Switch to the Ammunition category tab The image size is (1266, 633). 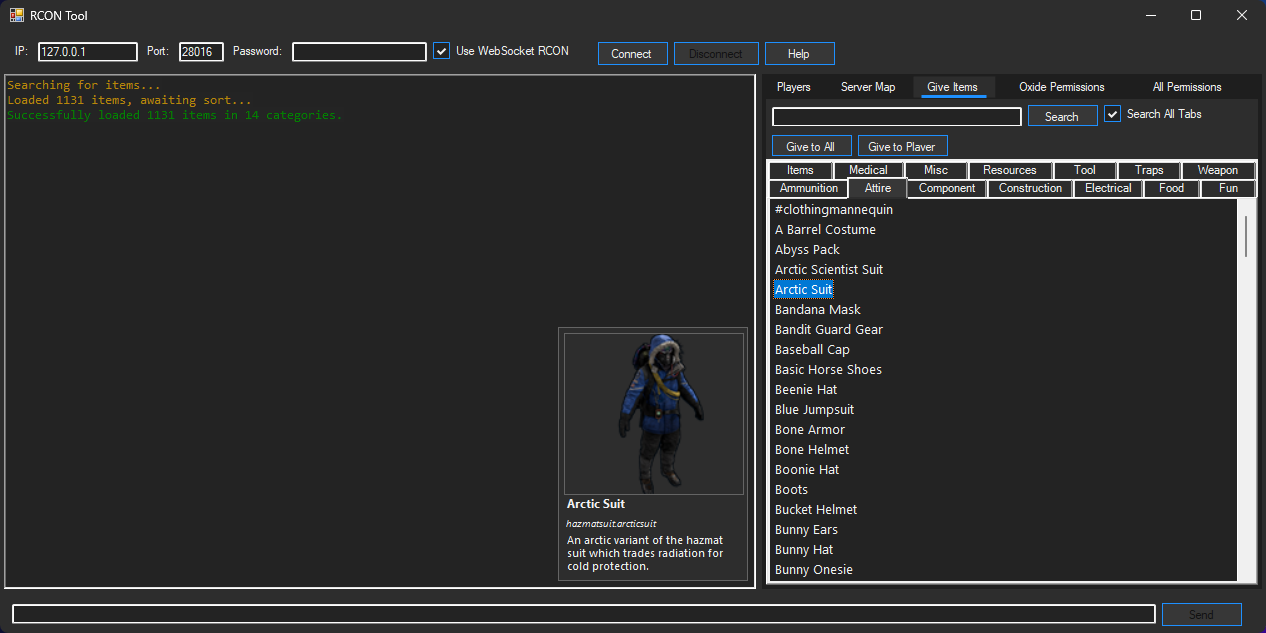808,188
